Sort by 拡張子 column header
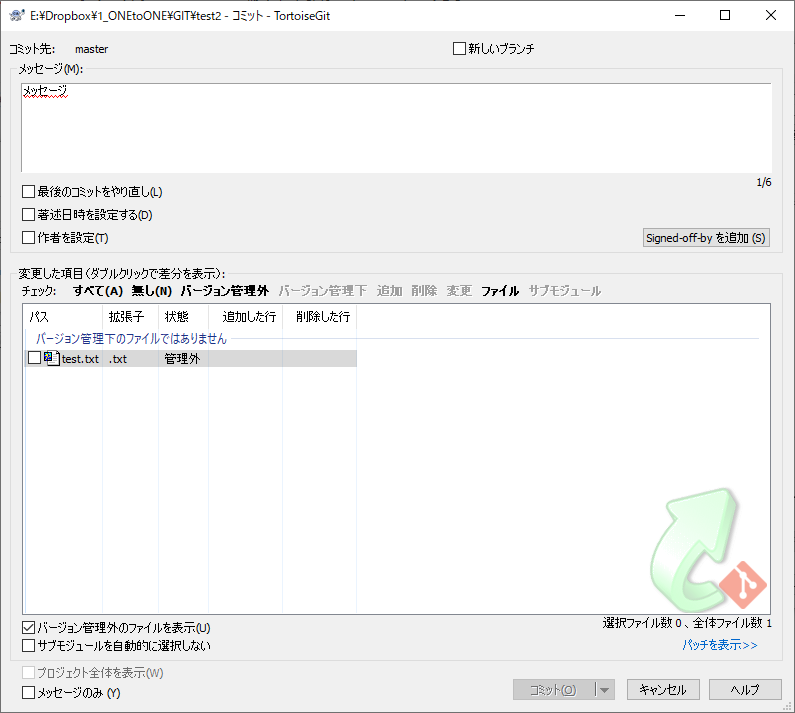The height and width of the screenshot is (713, 795). [x=130, y=317]
